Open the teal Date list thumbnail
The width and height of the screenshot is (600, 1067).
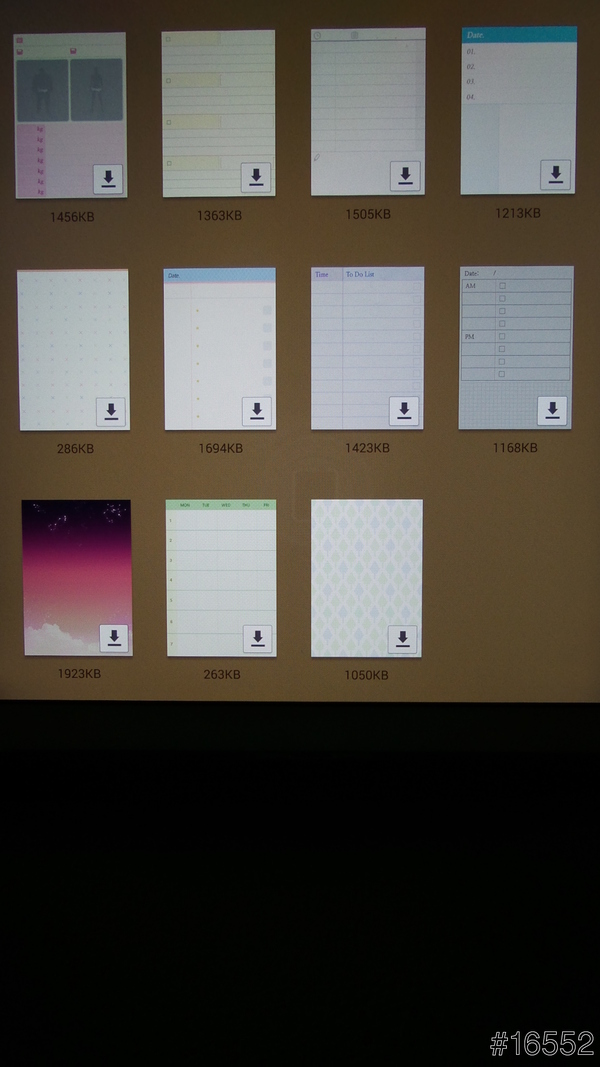(518, 110)
